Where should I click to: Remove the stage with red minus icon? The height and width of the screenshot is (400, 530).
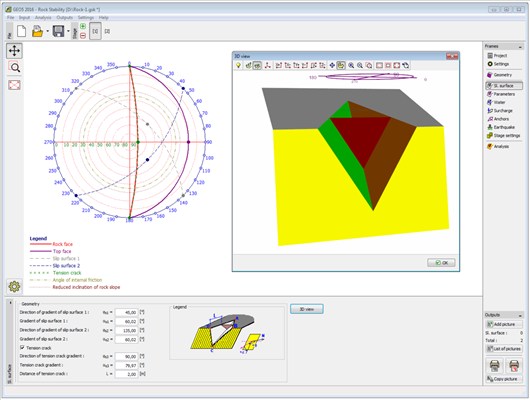pyautogui.click(x=83, y=35)
